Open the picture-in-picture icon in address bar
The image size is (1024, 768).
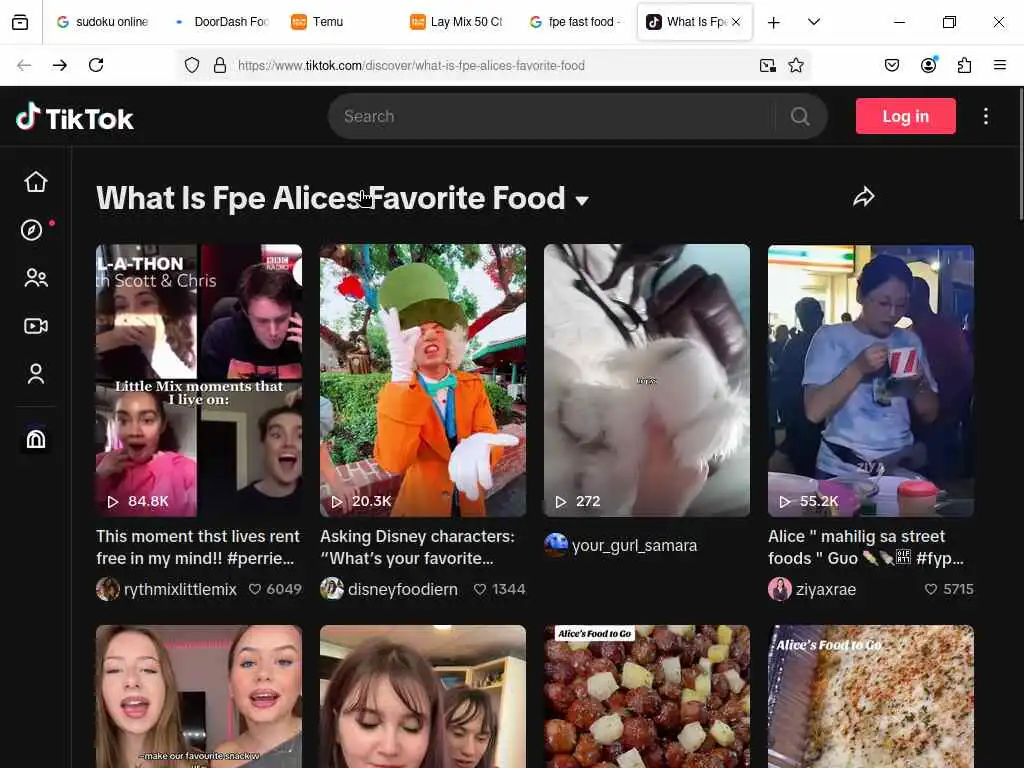pyautogui.click(x=767, y=65)
